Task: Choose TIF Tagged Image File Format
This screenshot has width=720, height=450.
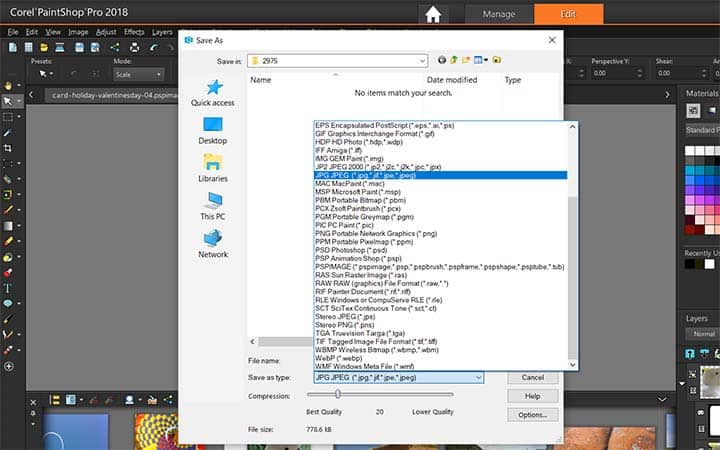Action: [441, 341]
